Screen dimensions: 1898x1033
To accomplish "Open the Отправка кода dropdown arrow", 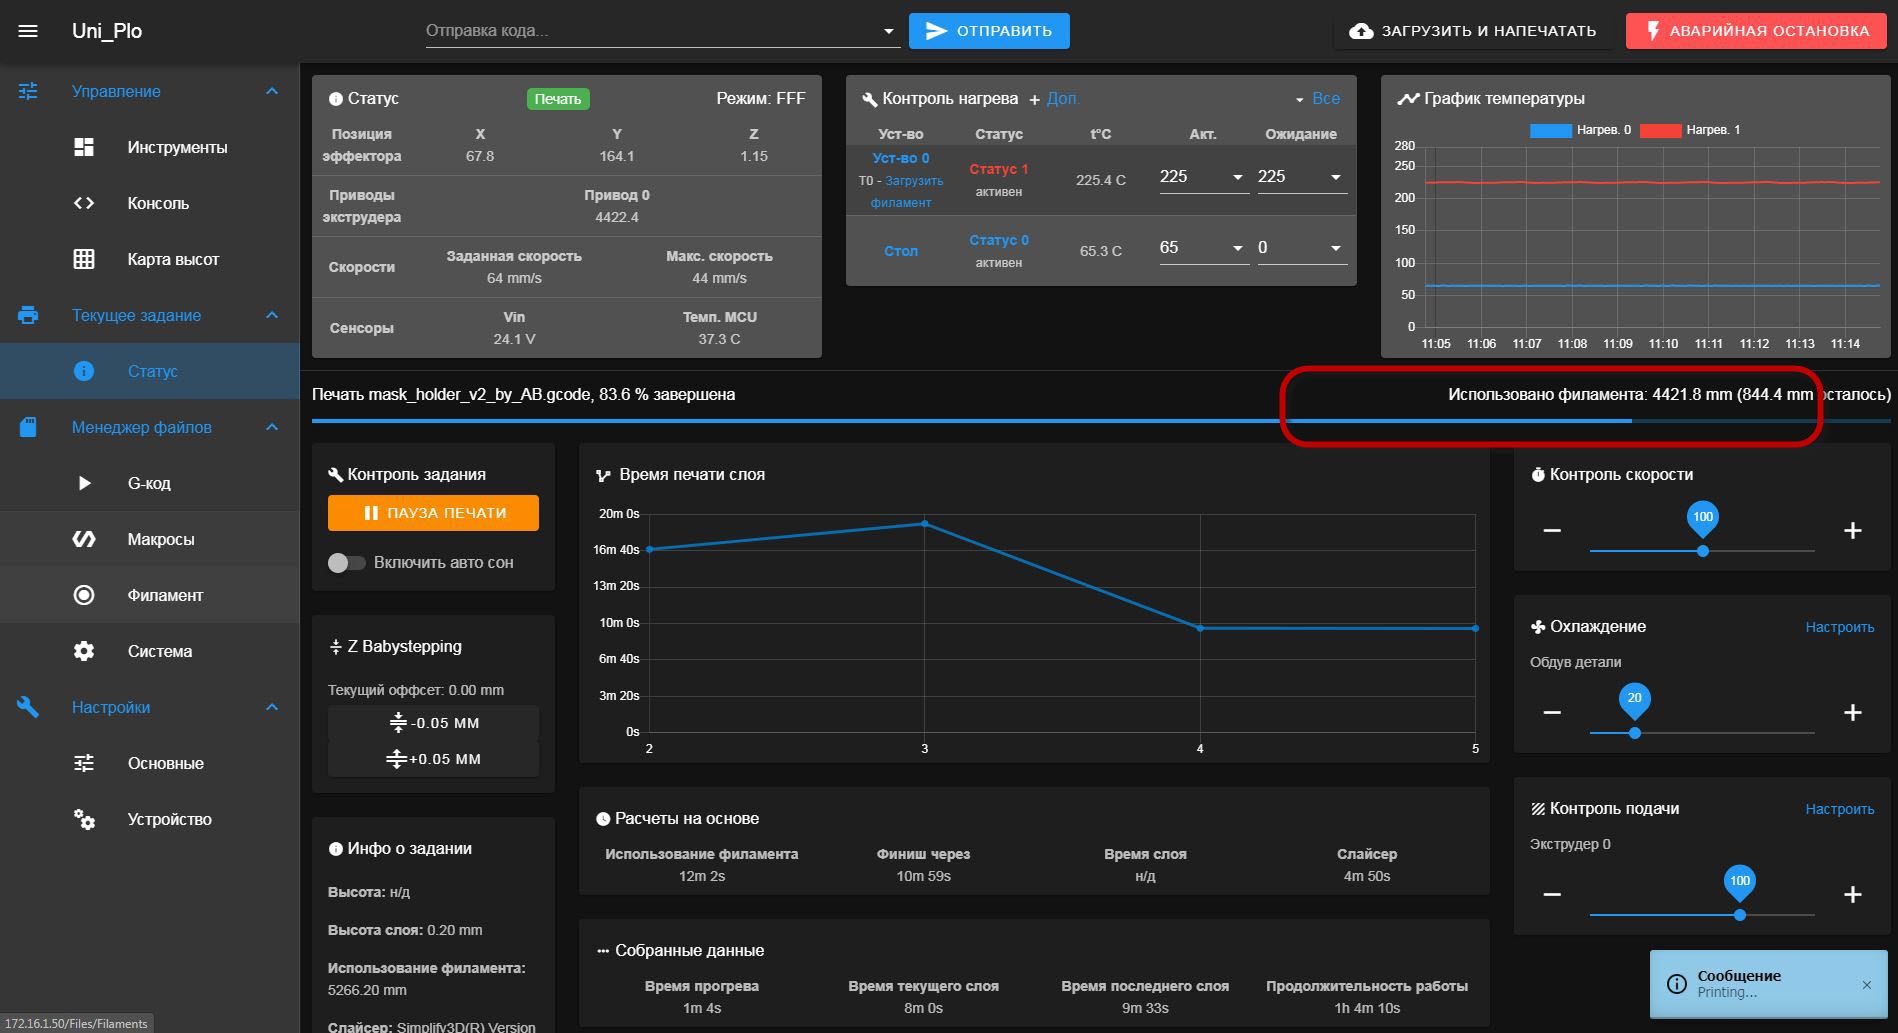I will (888, 31).
